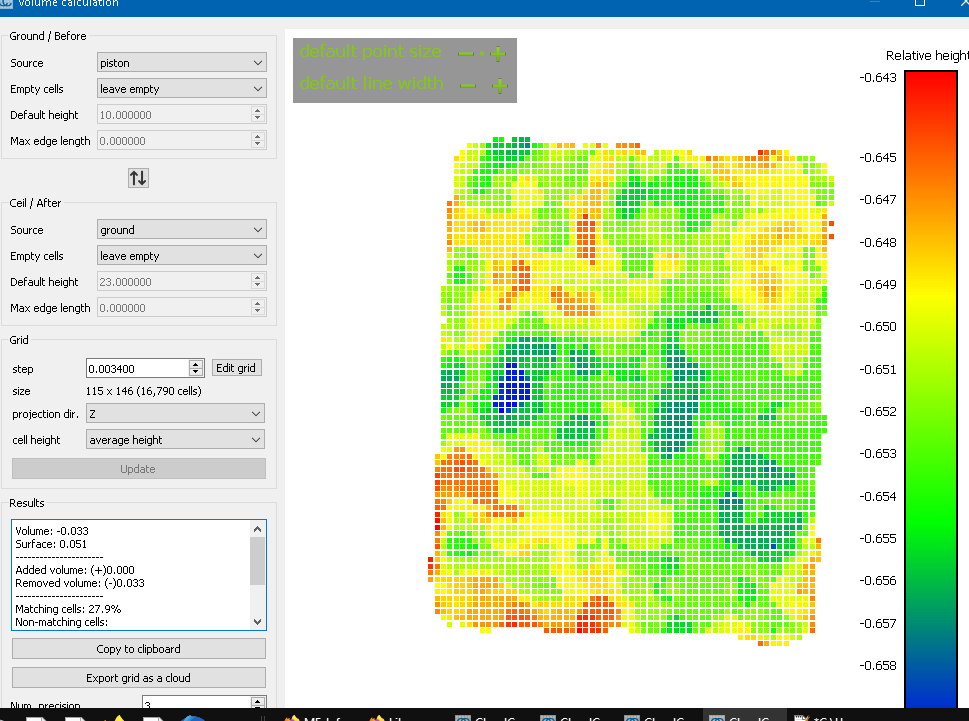Open projection dir. dropdown showing Z

(x=175, y=414)
